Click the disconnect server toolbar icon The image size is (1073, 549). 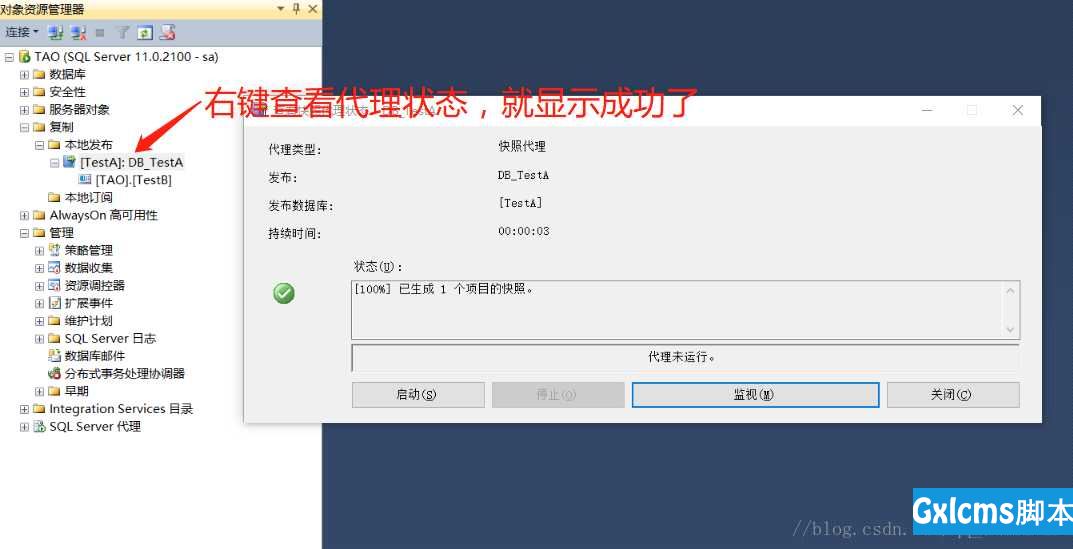point(78,32)
